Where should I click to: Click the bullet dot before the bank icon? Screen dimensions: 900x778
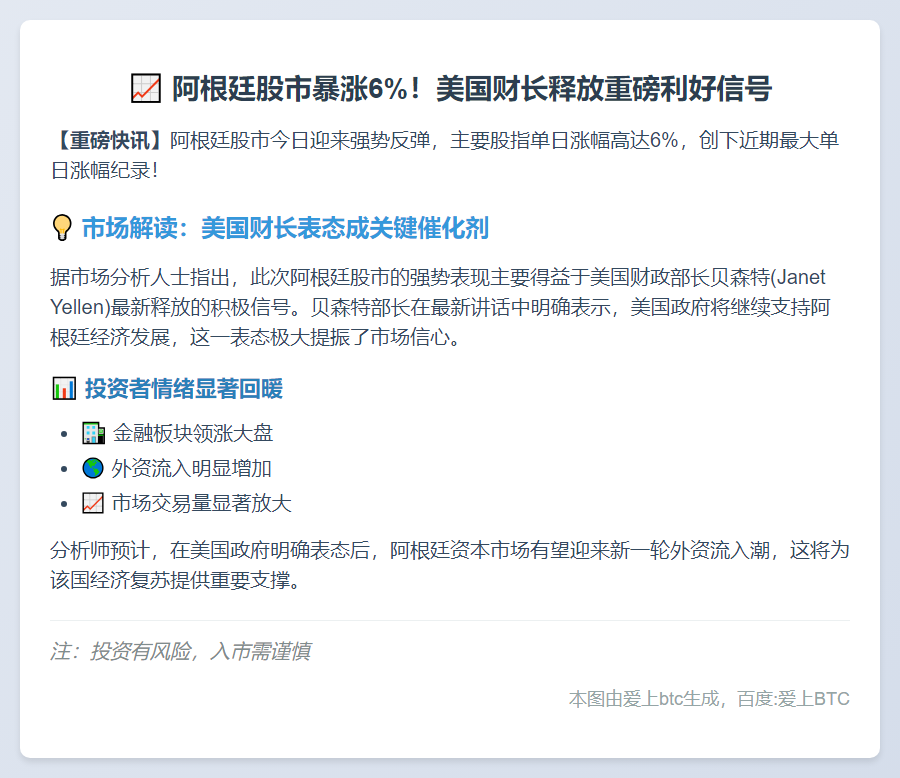(65, 434)
